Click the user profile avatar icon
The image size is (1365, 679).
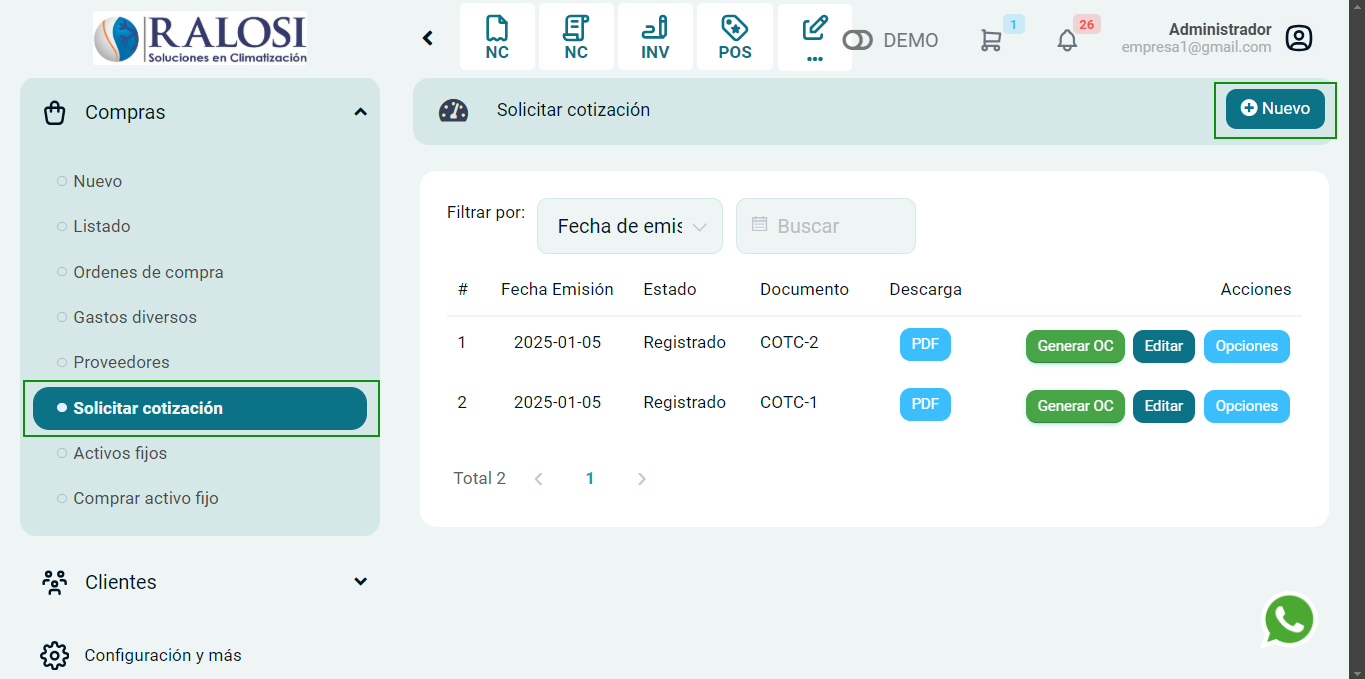(x=1298, y=38)
